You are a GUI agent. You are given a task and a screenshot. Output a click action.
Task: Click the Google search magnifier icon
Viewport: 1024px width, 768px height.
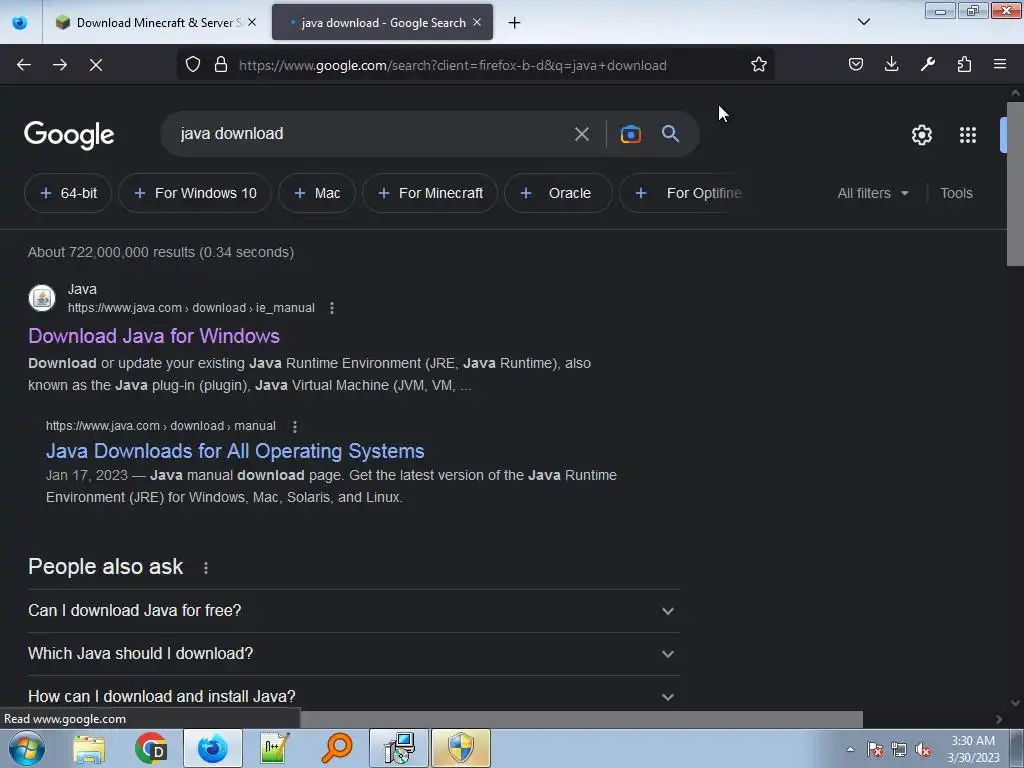[x=670, y=134]
